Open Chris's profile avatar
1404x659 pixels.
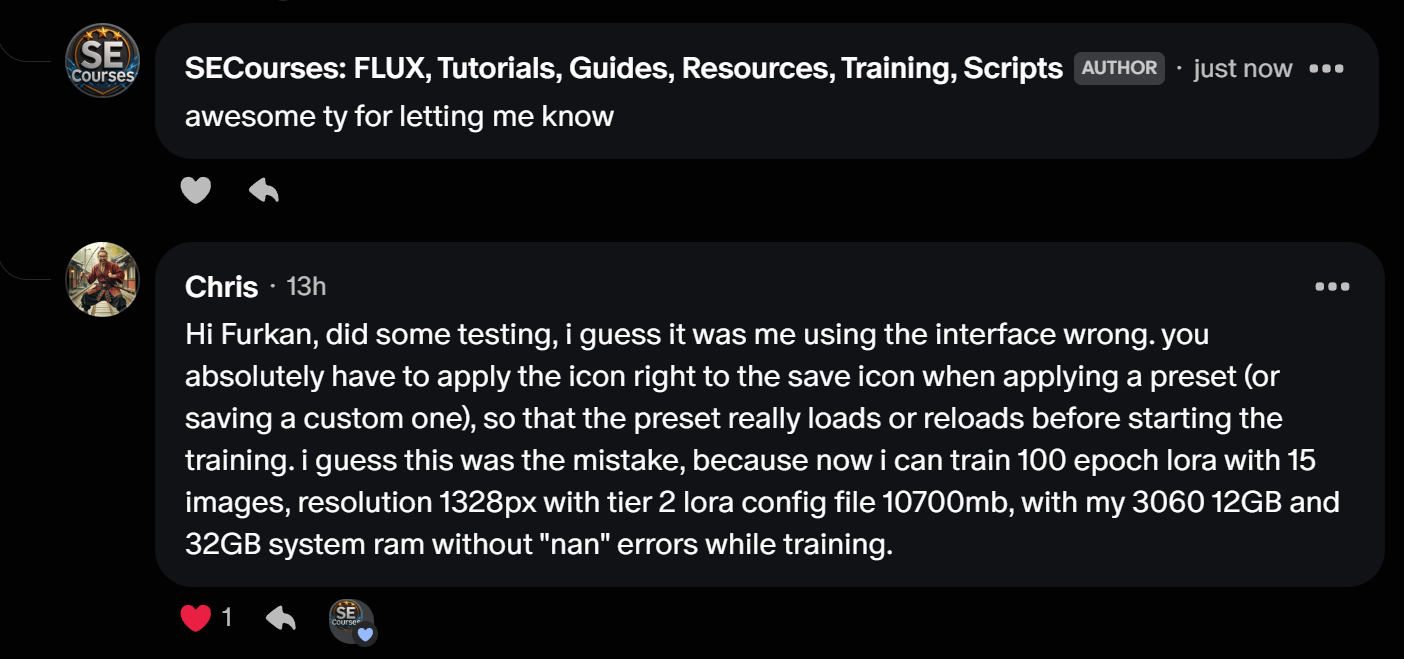[102, 279]
